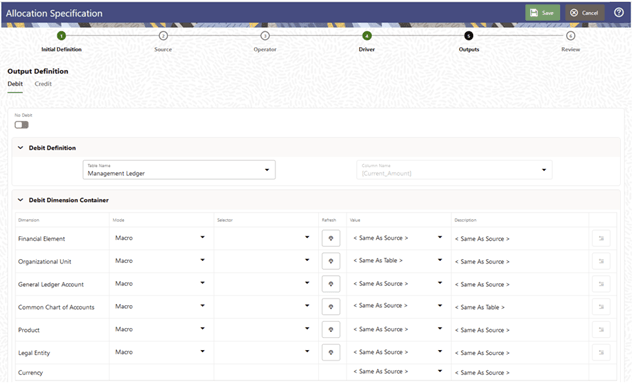Open Mode dropdown for Legal Entity
The height and width of the screenshot is (384, 633).
pyautogui.click(x=160, y=352)
